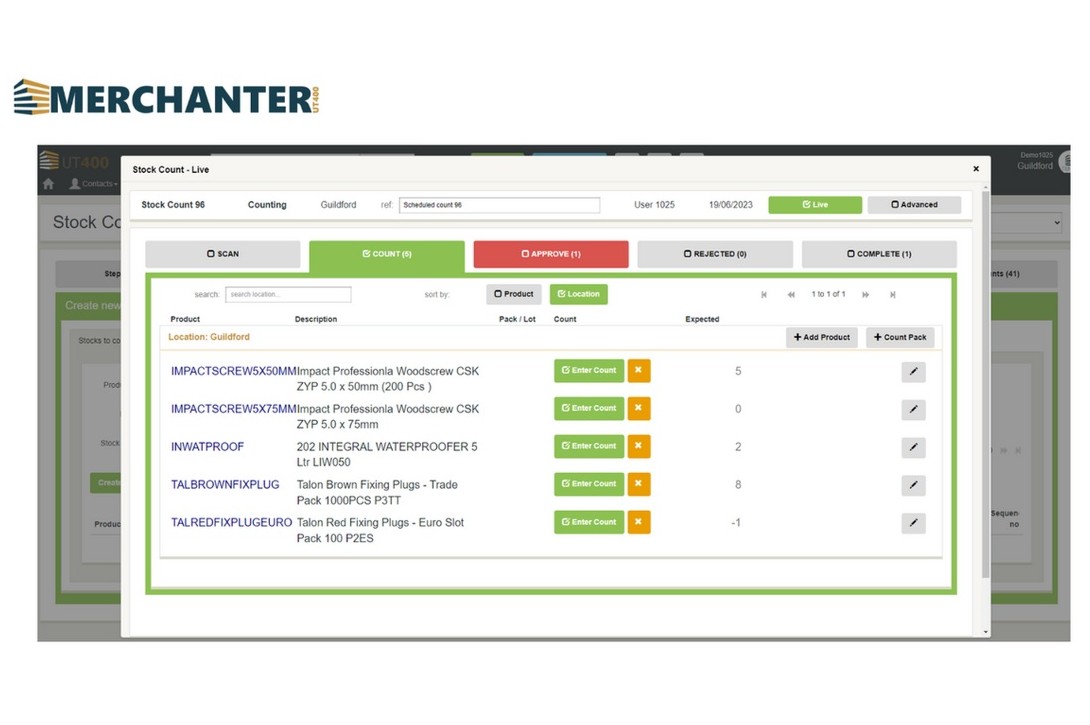Click orange X button for TALBROWNFIXPLUG row
The image size is (1090, 725).
point(639,484)
